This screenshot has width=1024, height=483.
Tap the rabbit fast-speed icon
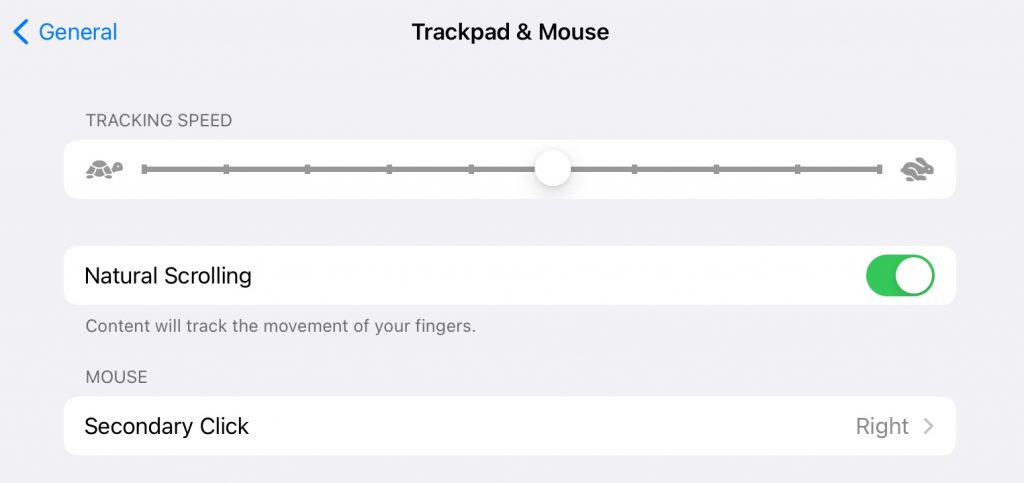pos(917,170)
